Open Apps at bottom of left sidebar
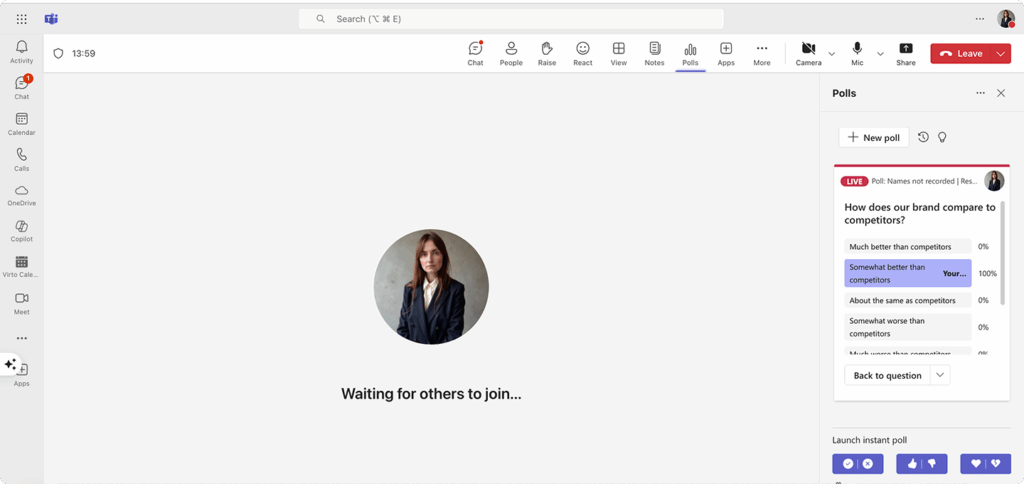The image size is (1024, 484). (24, 376)
